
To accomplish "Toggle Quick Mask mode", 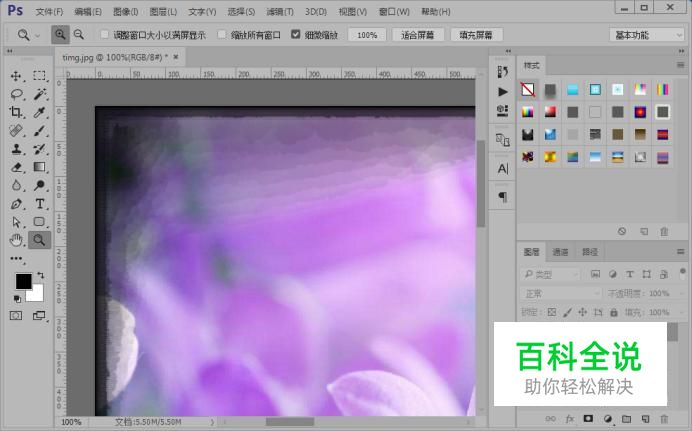I will 16,315.
